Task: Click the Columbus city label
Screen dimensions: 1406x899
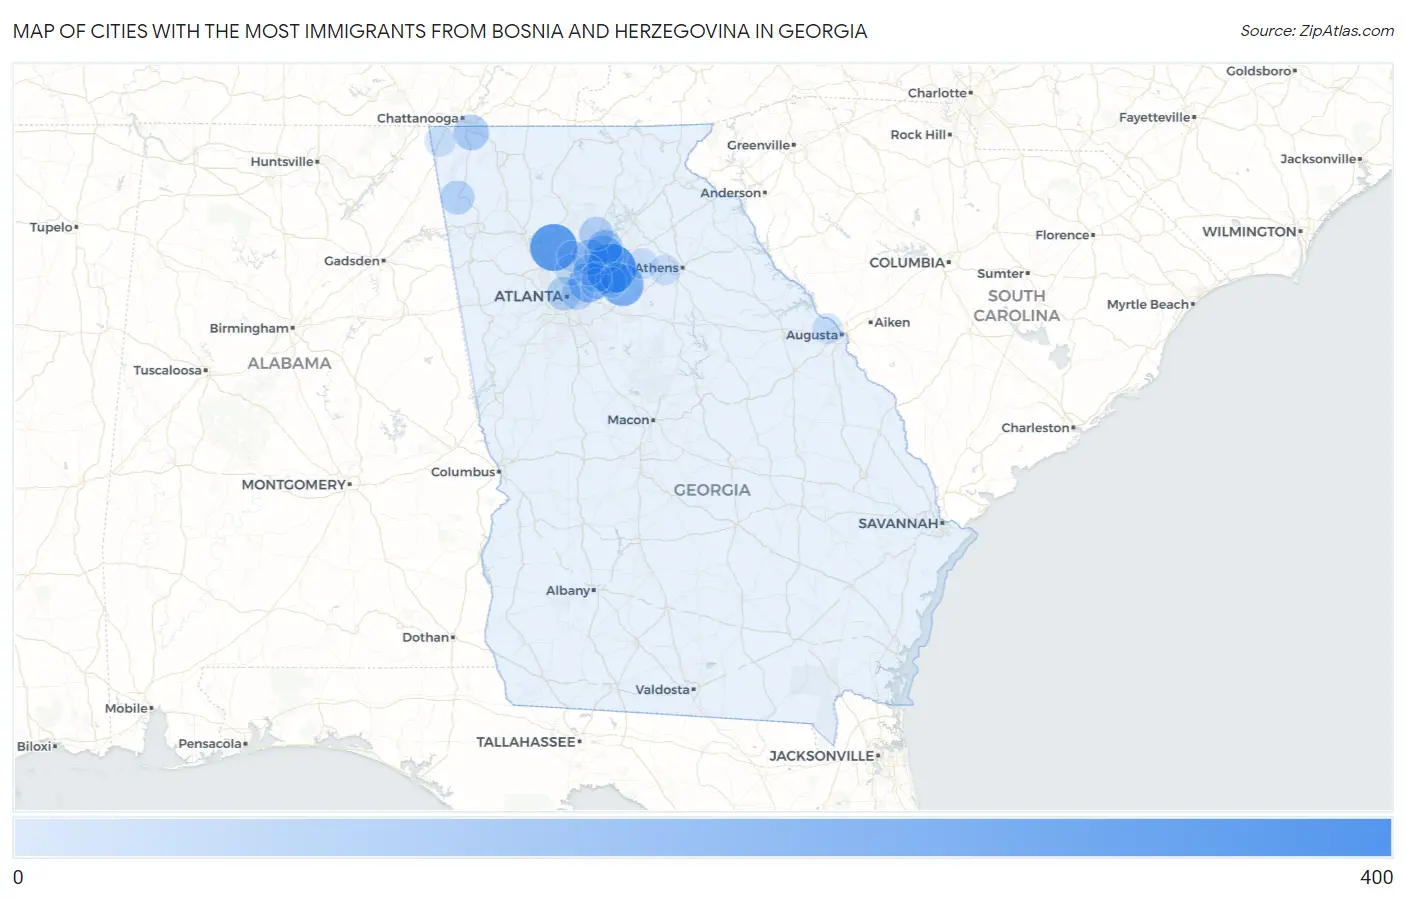Action: click(x=463, y=472)
